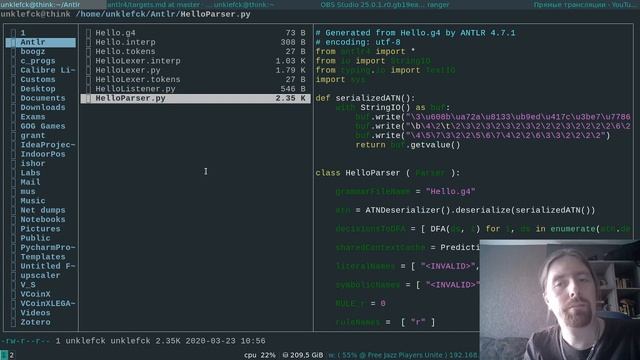Switch to the YouTube live streams tab

pos(586,4)
